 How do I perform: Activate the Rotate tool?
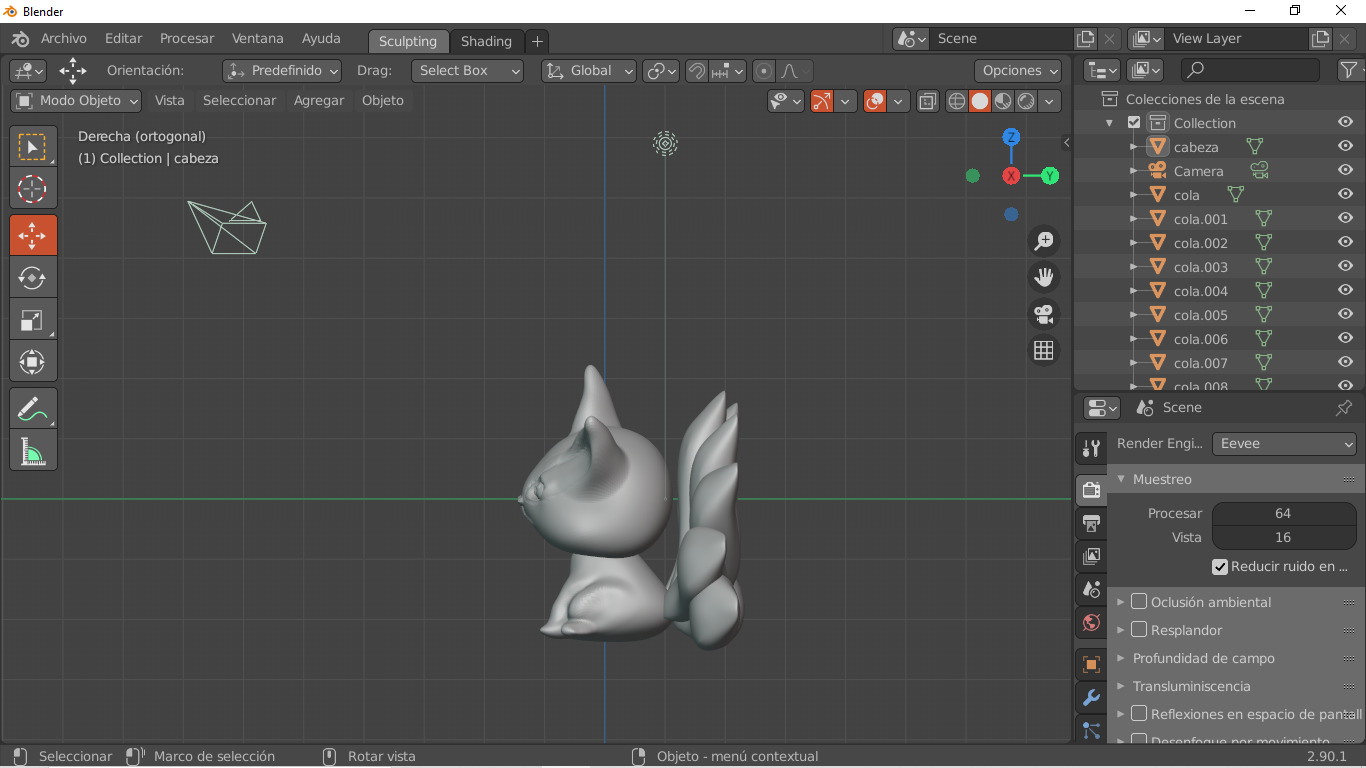pos(33,278)
